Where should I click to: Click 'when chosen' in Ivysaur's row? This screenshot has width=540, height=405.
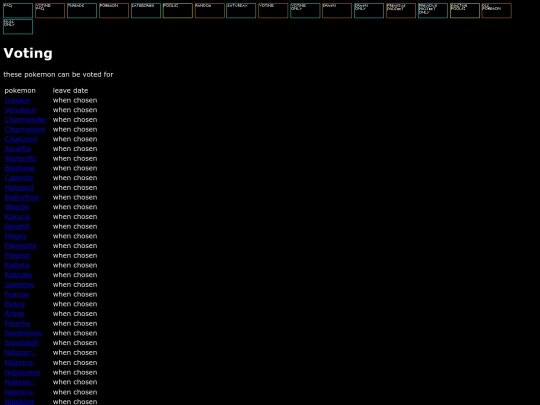[75, 100]
